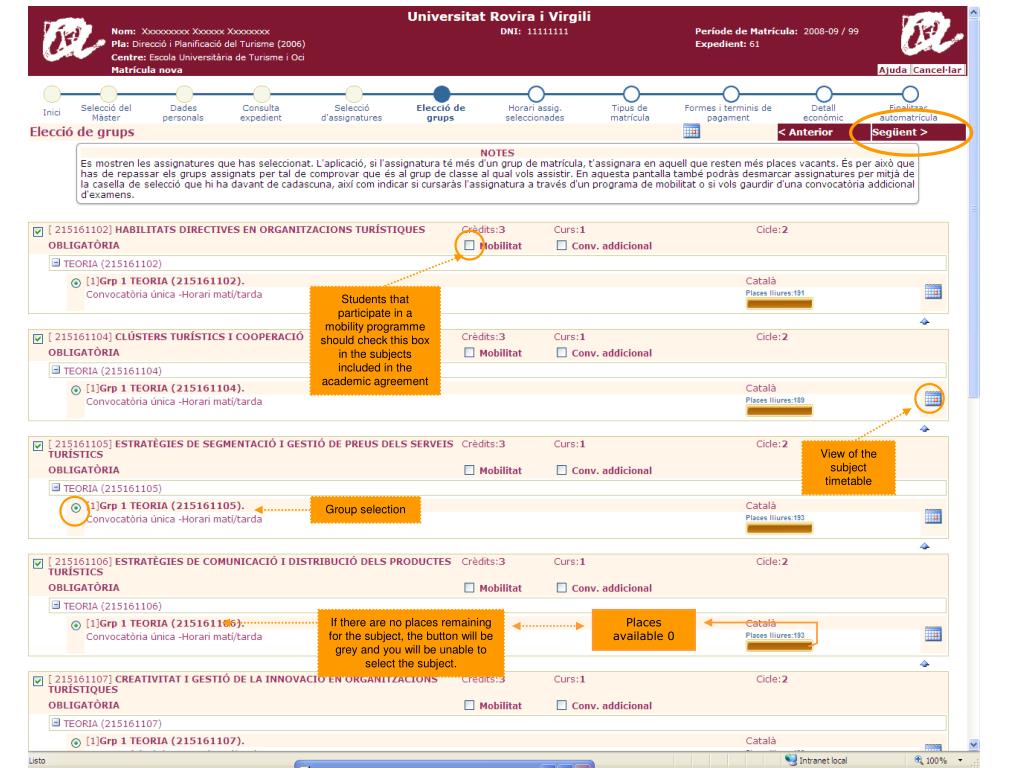This screenshot has height=768, width=1024.
Task: Check Conv. addicional for subject 215161106
Action: (x=562, y=587)
